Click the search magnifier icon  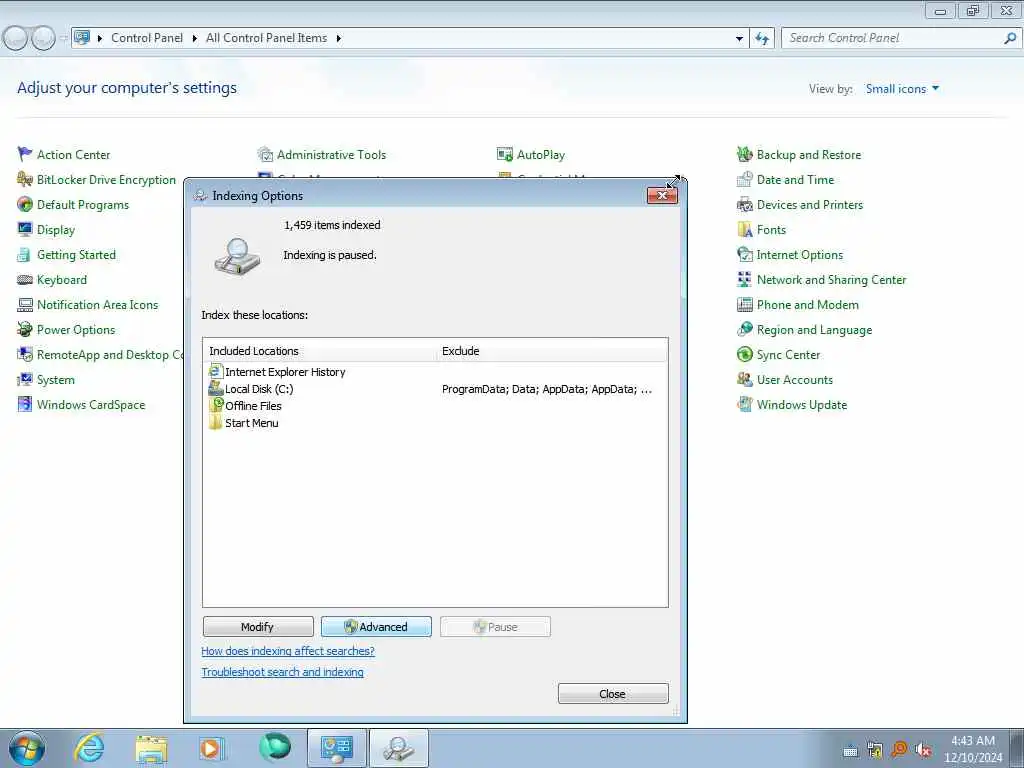[x=1010, y=38]
